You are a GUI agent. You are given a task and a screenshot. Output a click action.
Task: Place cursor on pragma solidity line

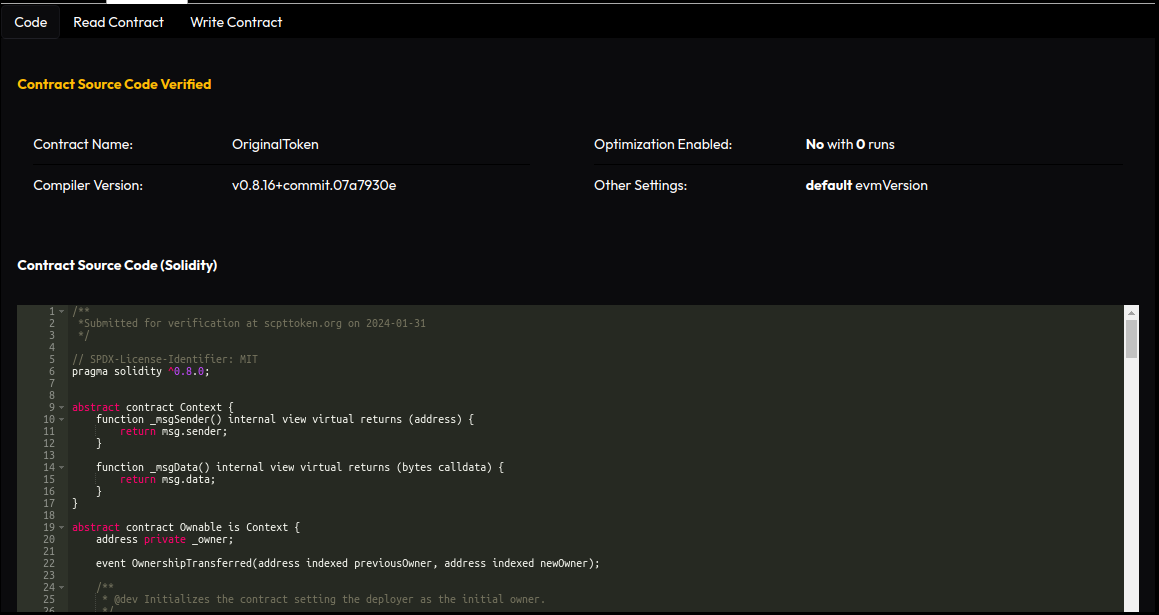(x=140, y=372)
